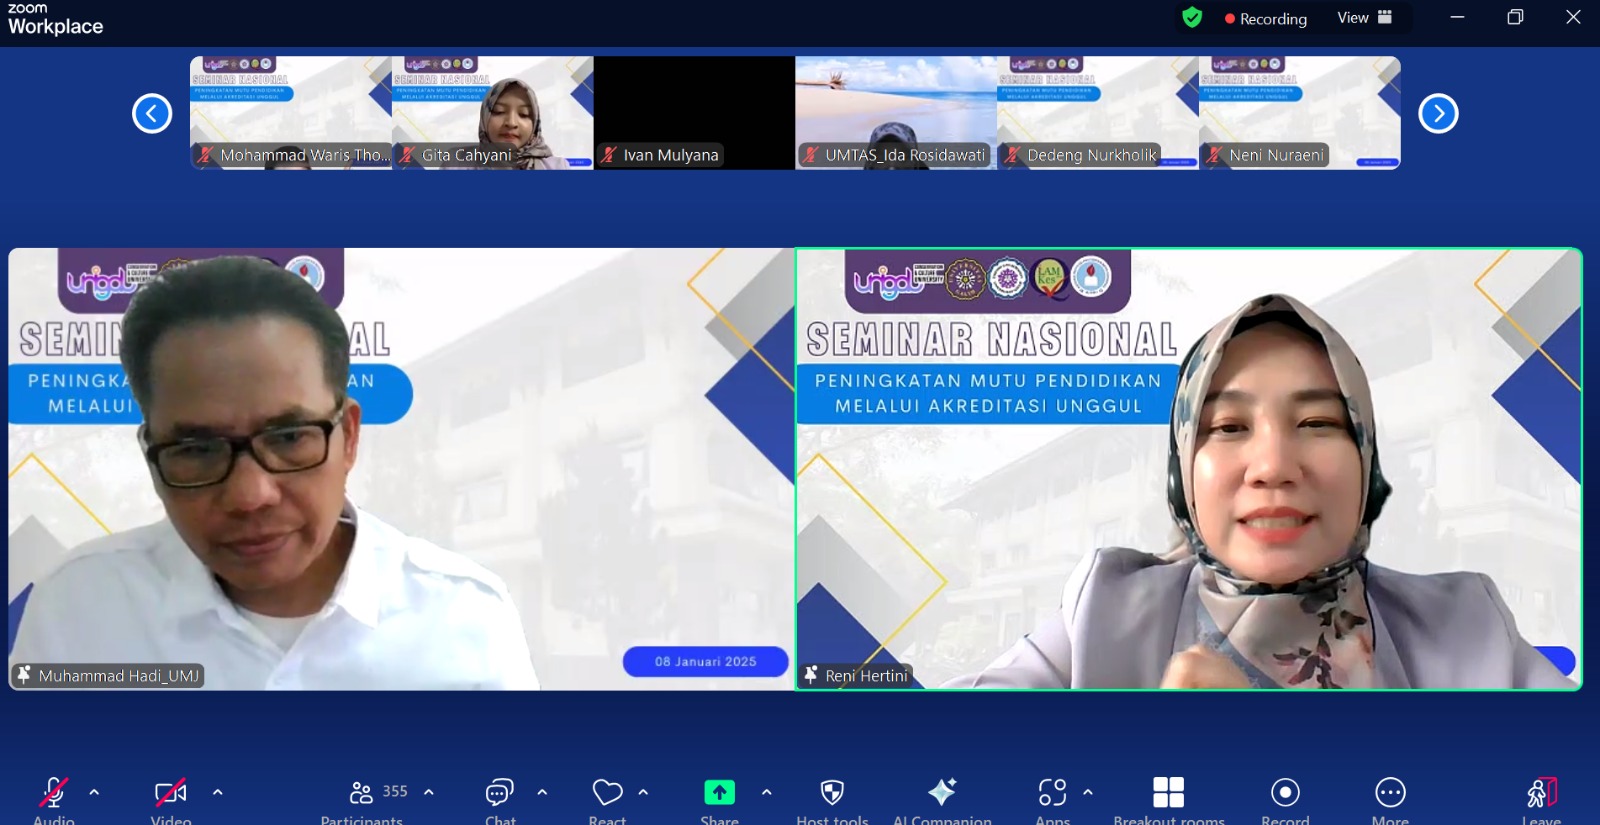Open the Chat panel
This screenshot has width=1600, height=825.
(499, 793)
